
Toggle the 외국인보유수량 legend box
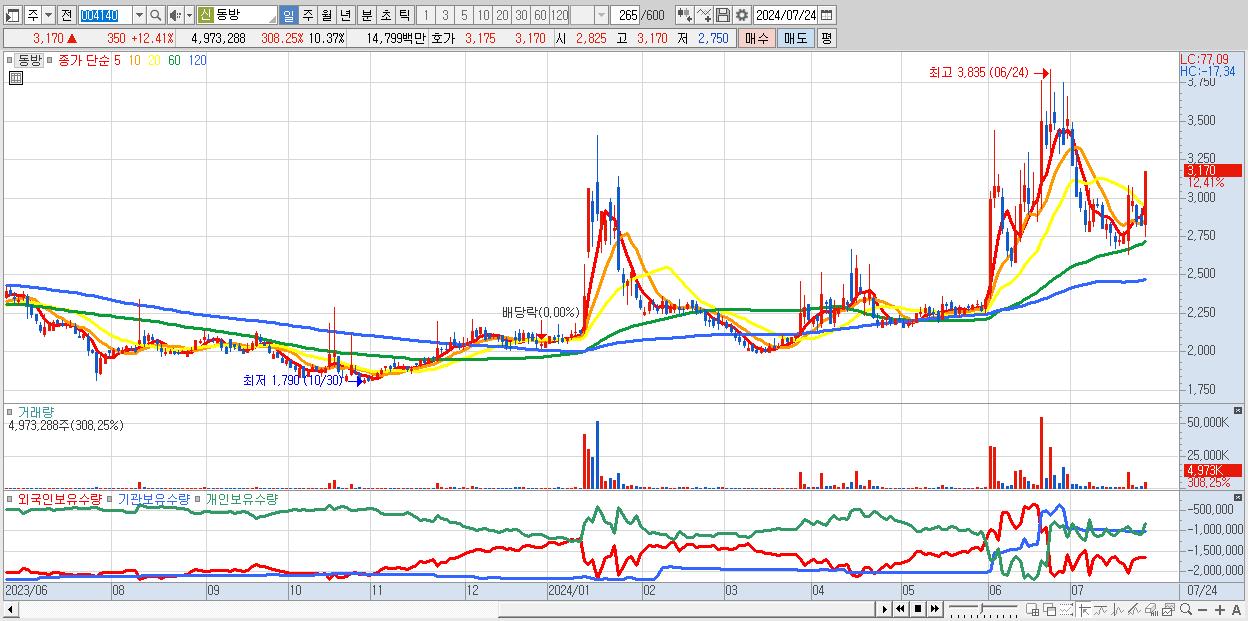(x=9, y=498)
